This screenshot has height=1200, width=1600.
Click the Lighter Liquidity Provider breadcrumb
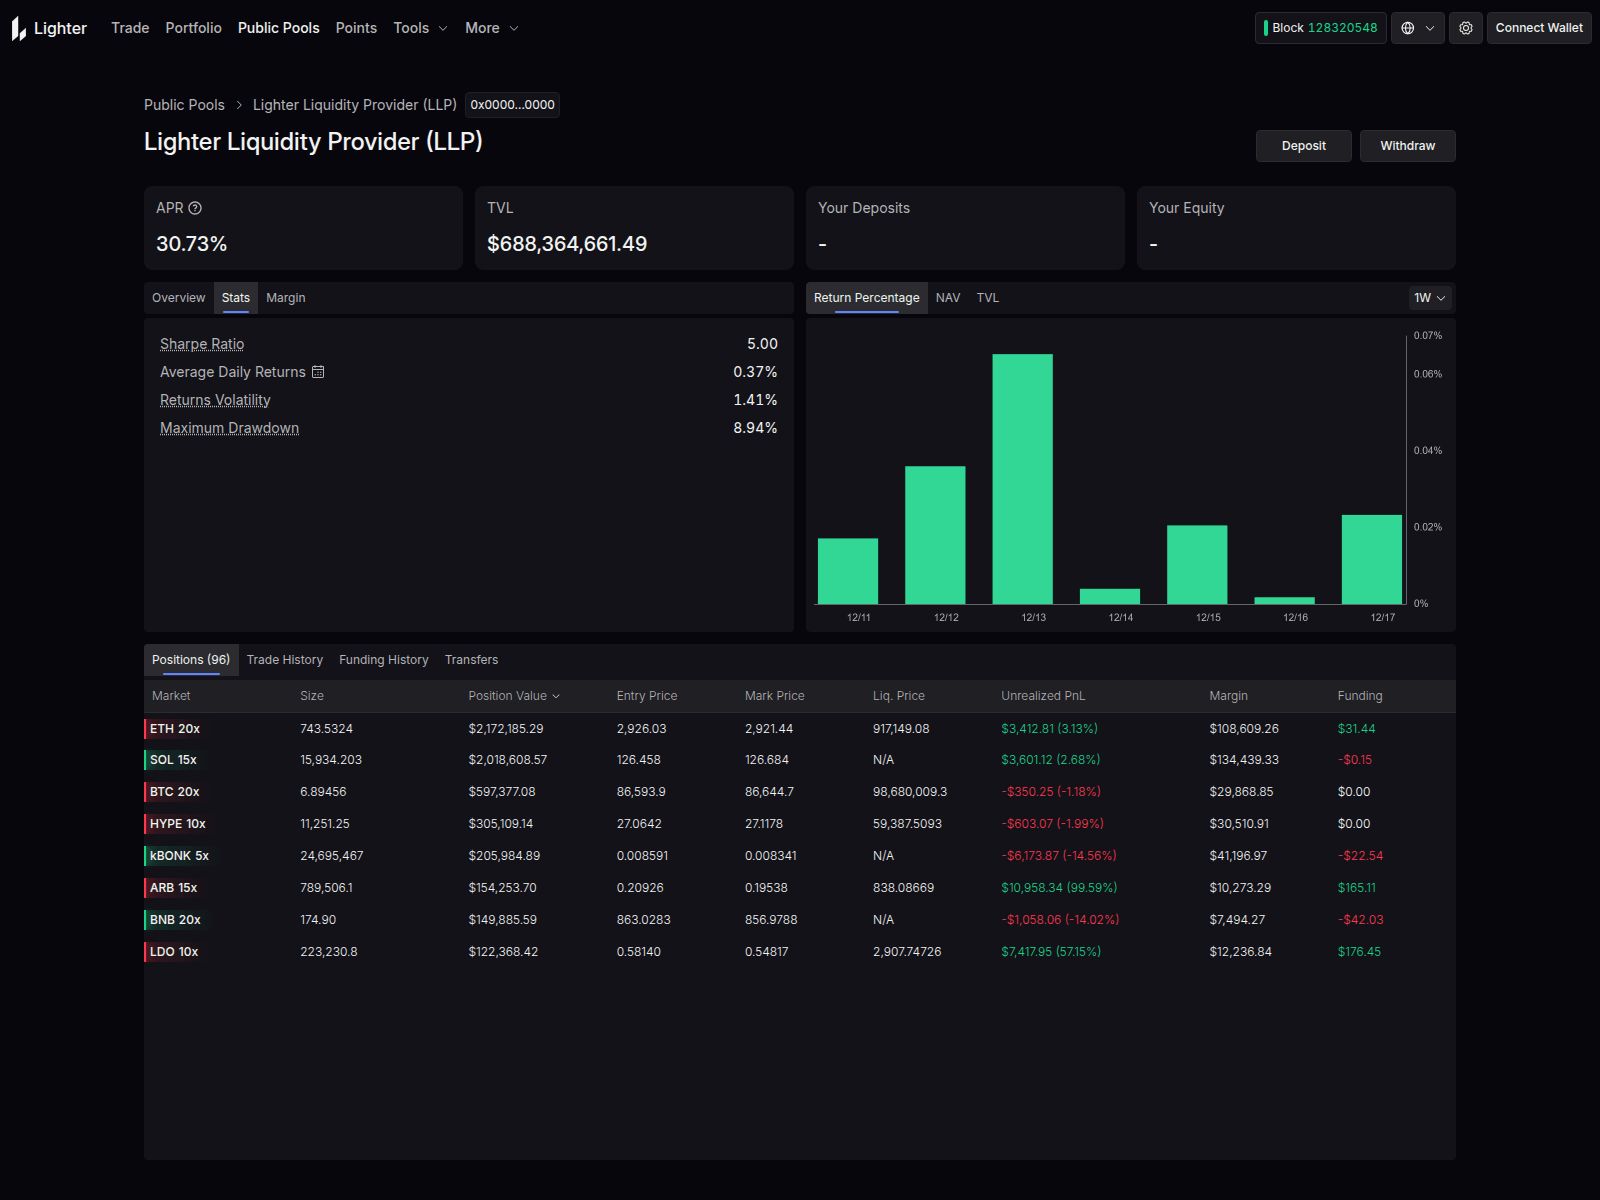[354, 105]
